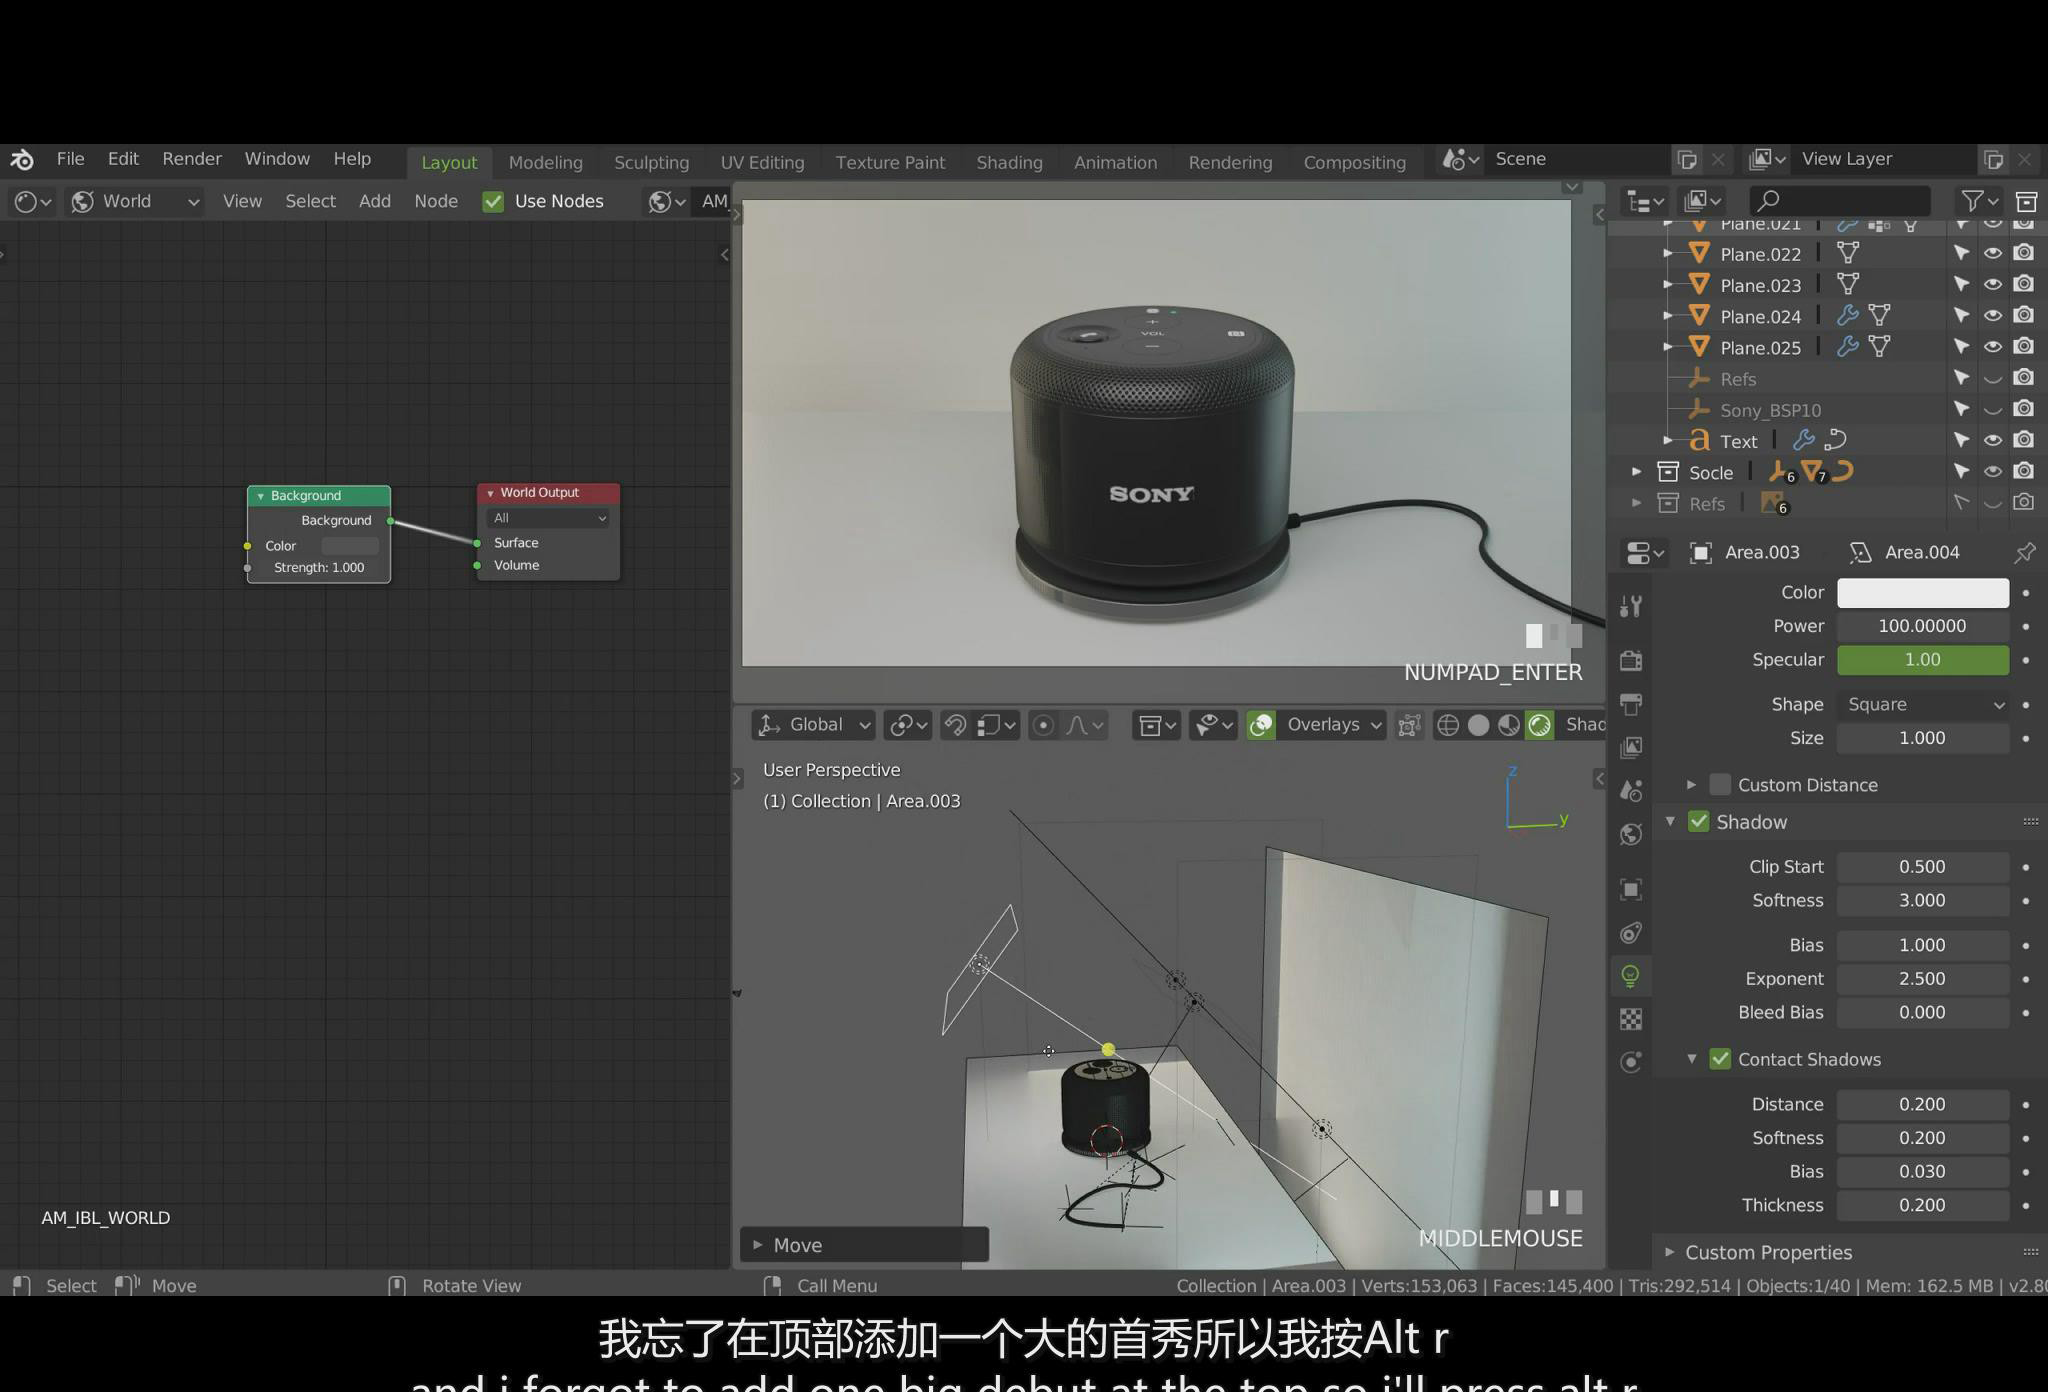Select Rendered viewport shading mode

click(1540, 725)
